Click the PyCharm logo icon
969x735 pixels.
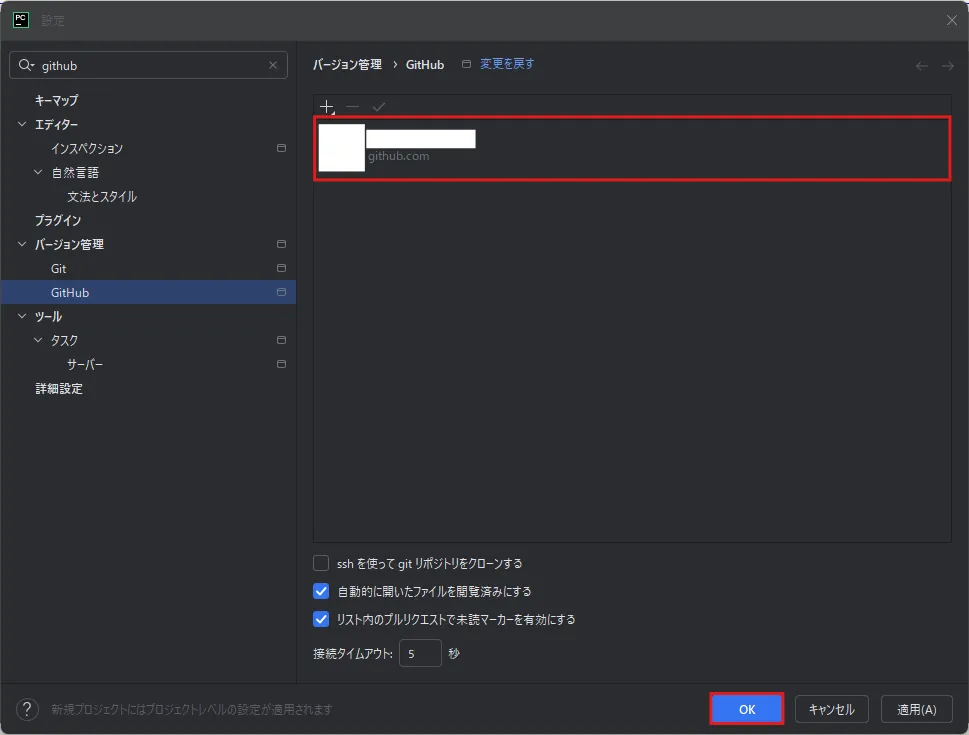(x=20, y=20)
